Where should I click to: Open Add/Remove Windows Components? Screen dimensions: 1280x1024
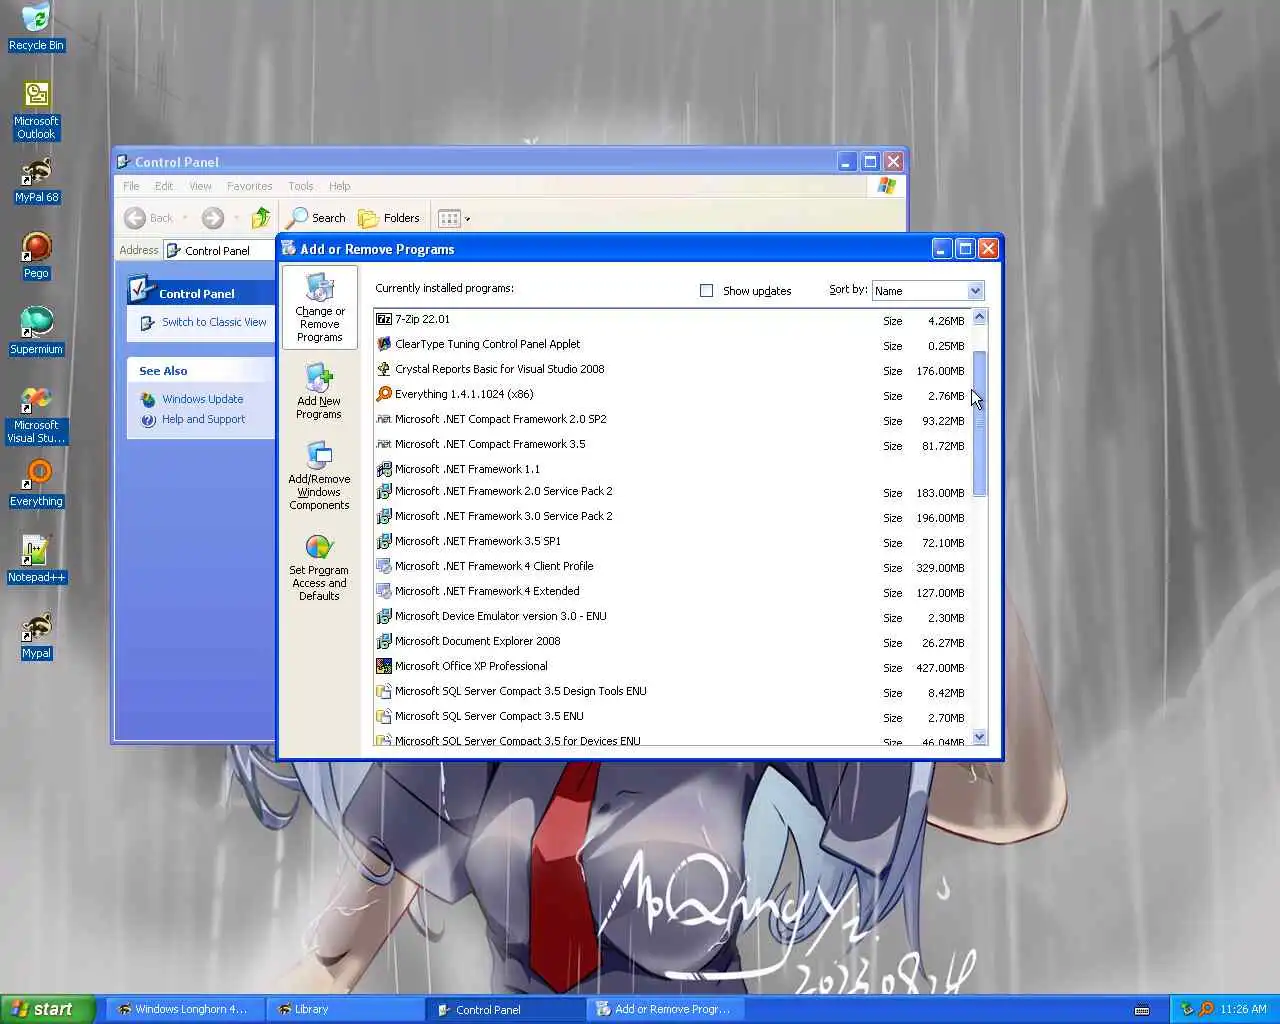point(319,476)
